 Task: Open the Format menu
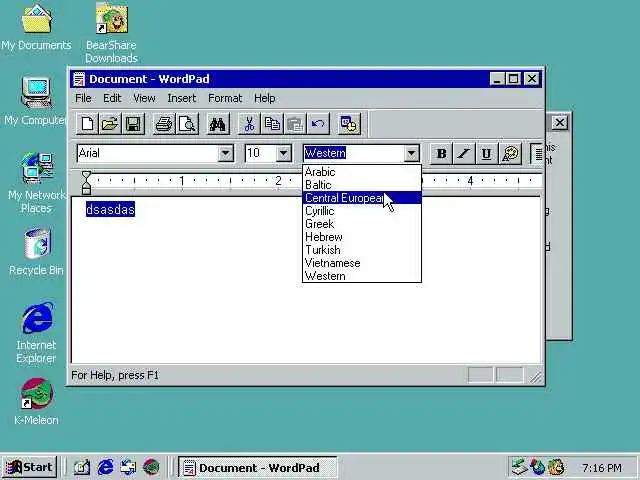tap(225, 98)
